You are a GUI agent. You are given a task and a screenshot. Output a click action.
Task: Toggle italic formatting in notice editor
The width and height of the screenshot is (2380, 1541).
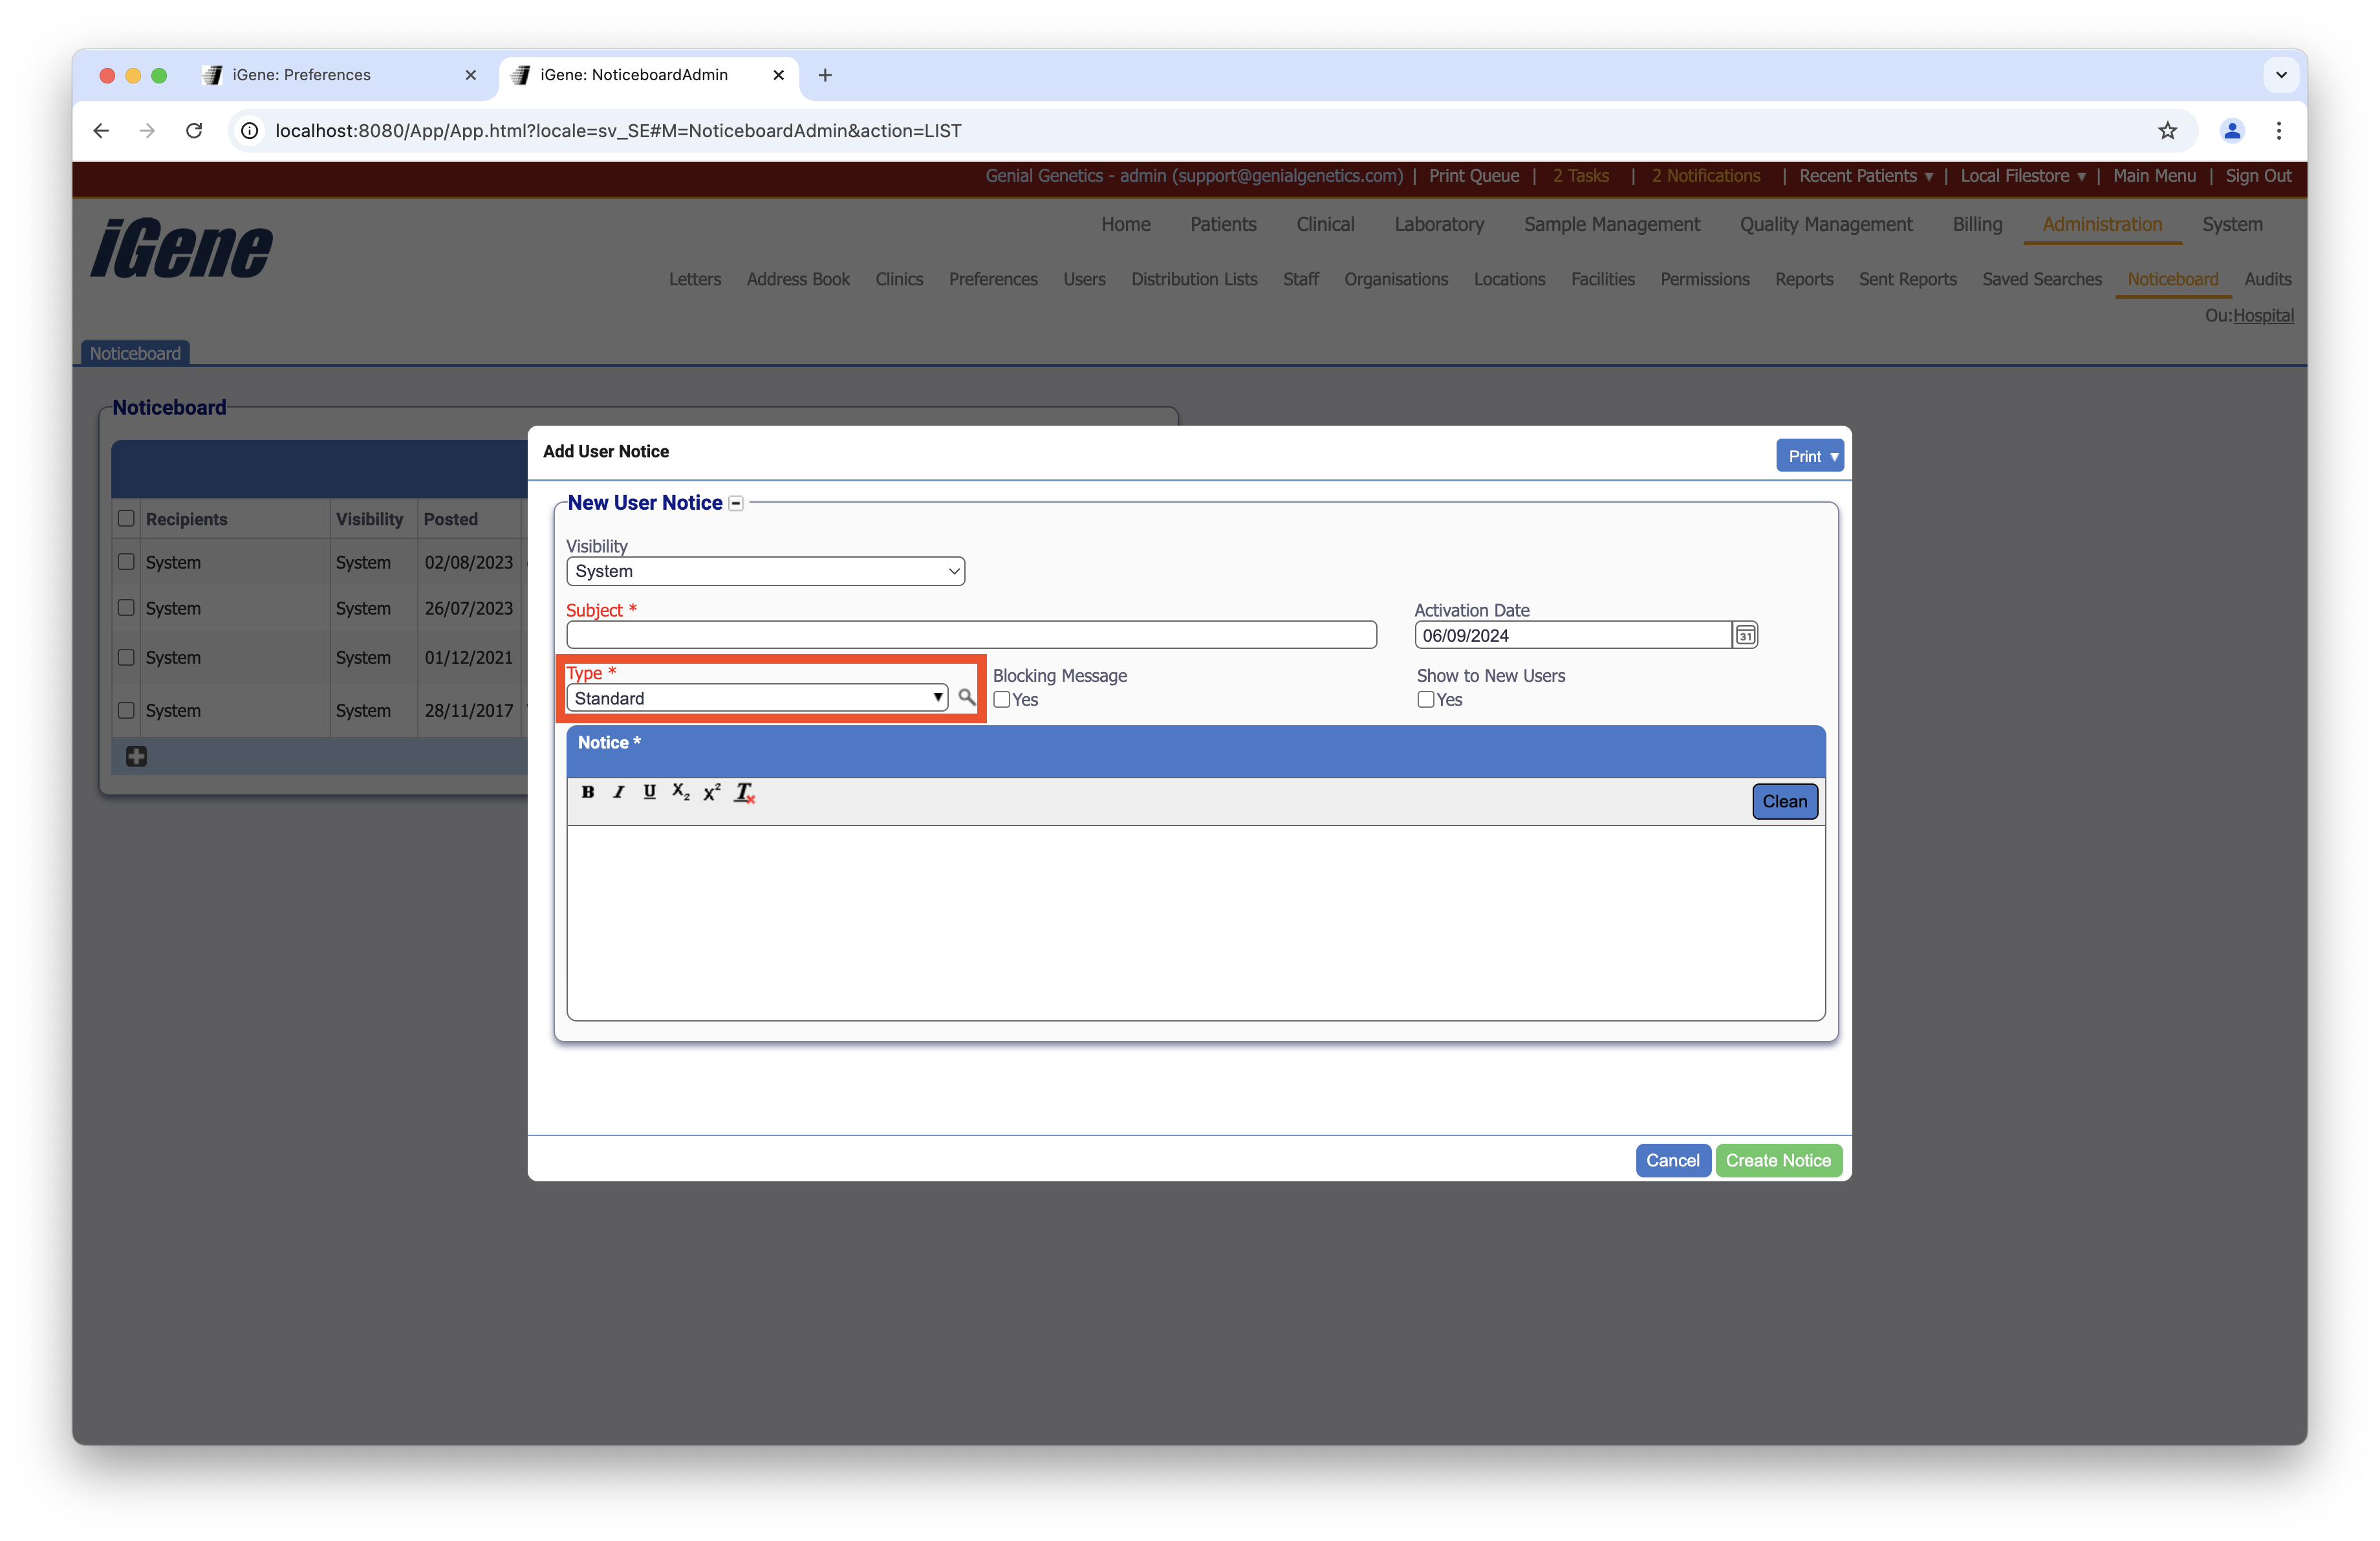pos(619,792)
